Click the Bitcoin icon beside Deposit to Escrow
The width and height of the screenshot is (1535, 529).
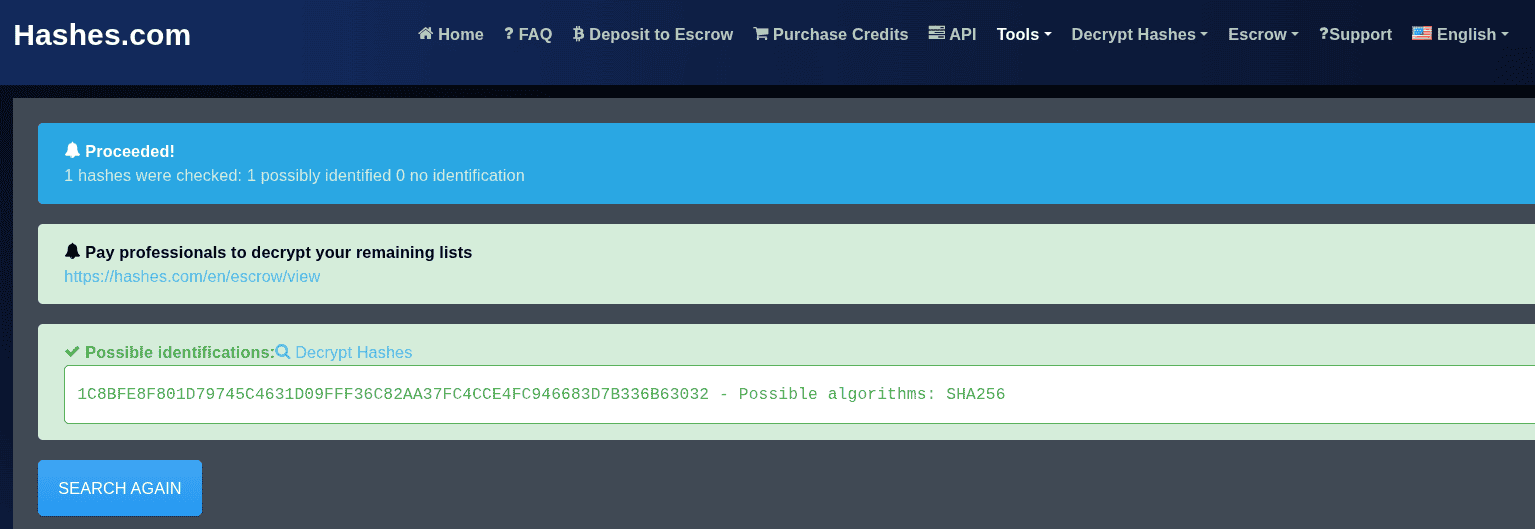pyautogui.click(x=578, y=34)
